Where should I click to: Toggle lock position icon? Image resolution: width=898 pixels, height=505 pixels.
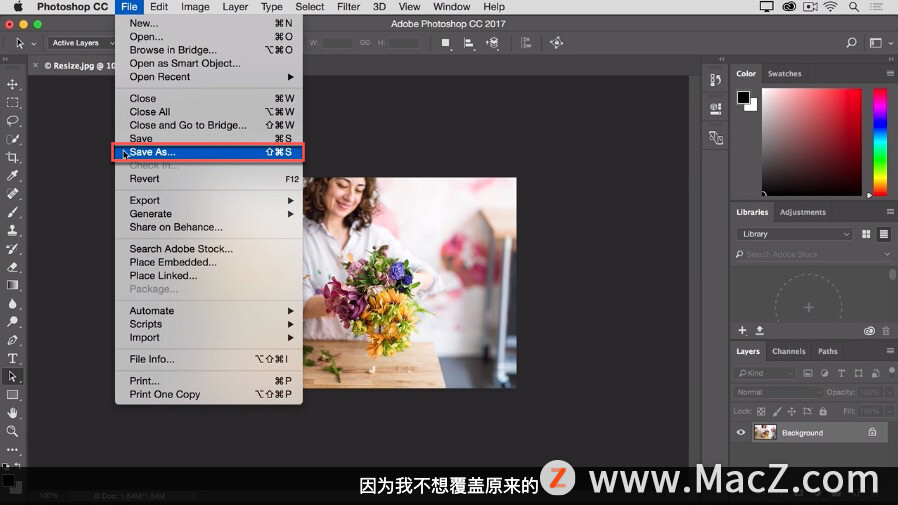click(x=791, y=411)
